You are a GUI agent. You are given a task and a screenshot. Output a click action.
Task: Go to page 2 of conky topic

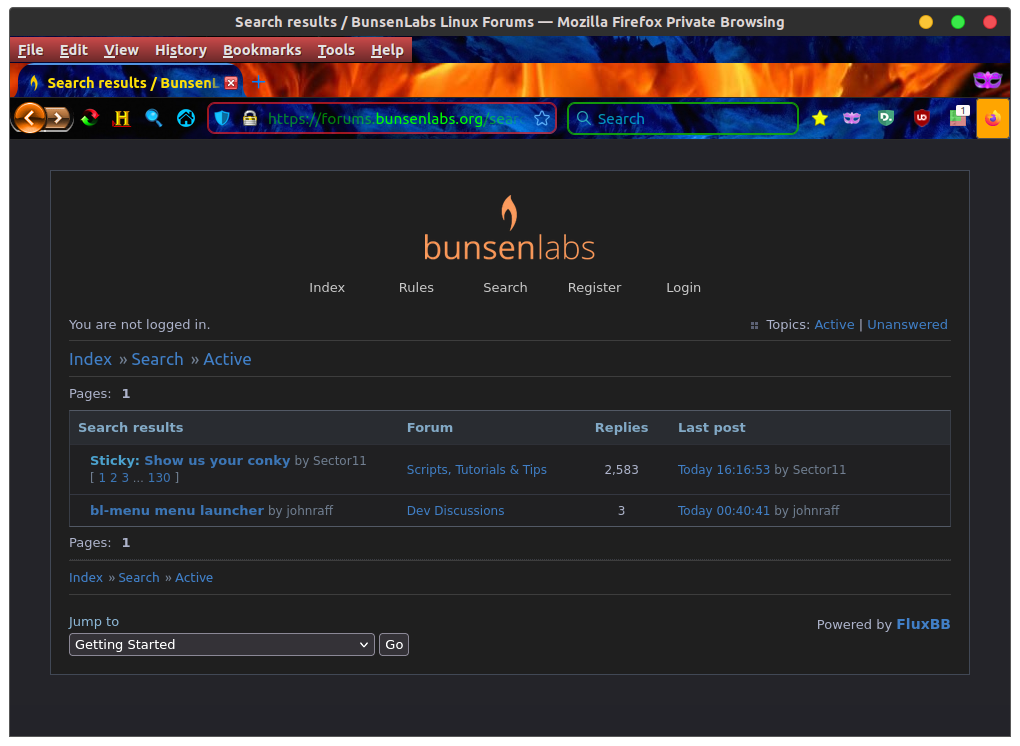[x=114, y=477]
